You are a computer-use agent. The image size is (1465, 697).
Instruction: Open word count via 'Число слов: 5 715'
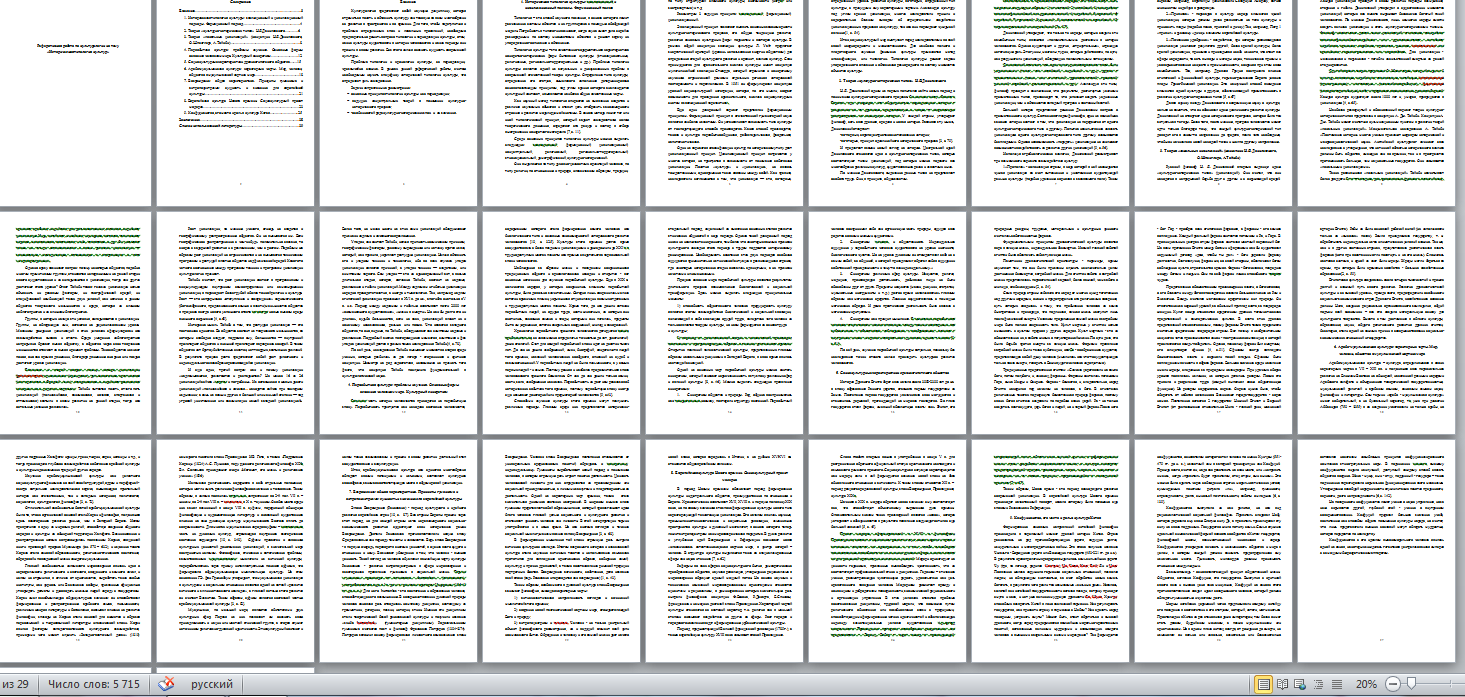coord(96,684)
